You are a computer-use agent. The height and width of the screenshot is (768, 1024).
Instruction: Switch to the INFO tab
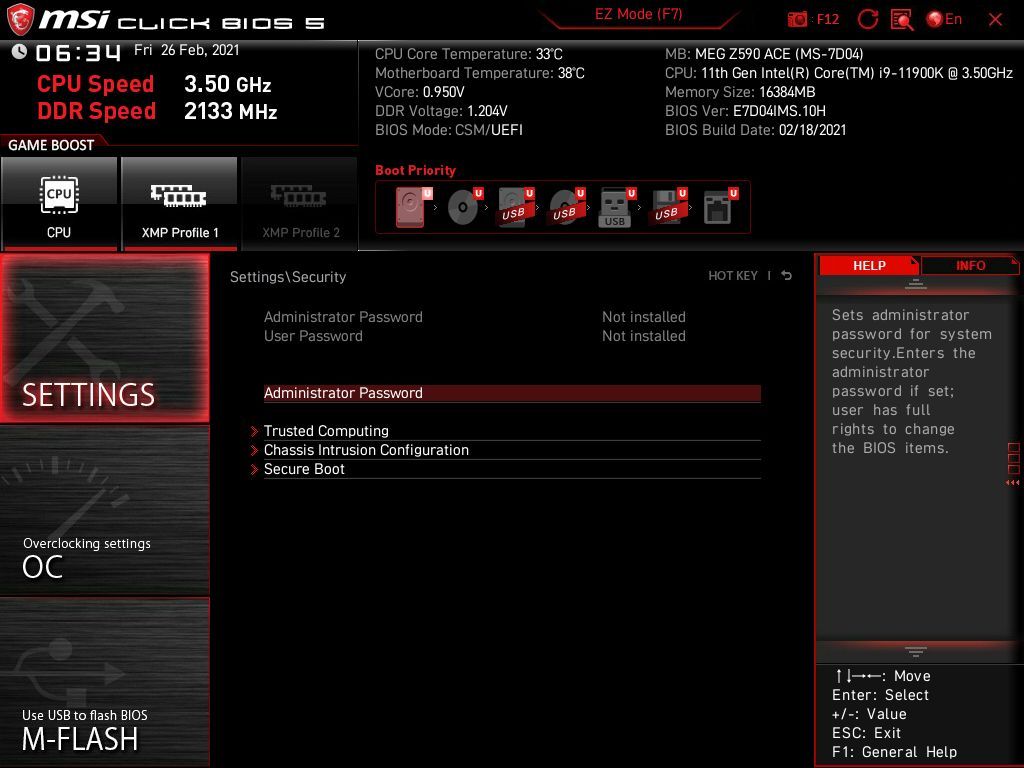pos(970,266)
